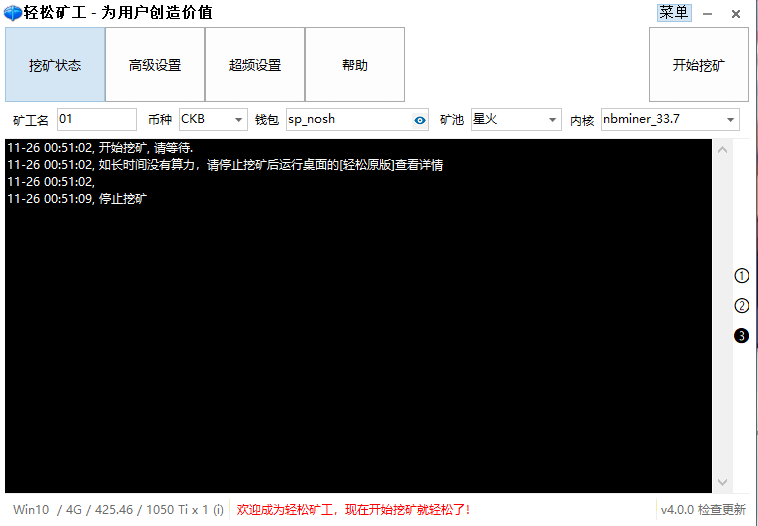Click the 开始挖矿 button
The height and width of the screenshot is (526, 758).
coord(699,64)
